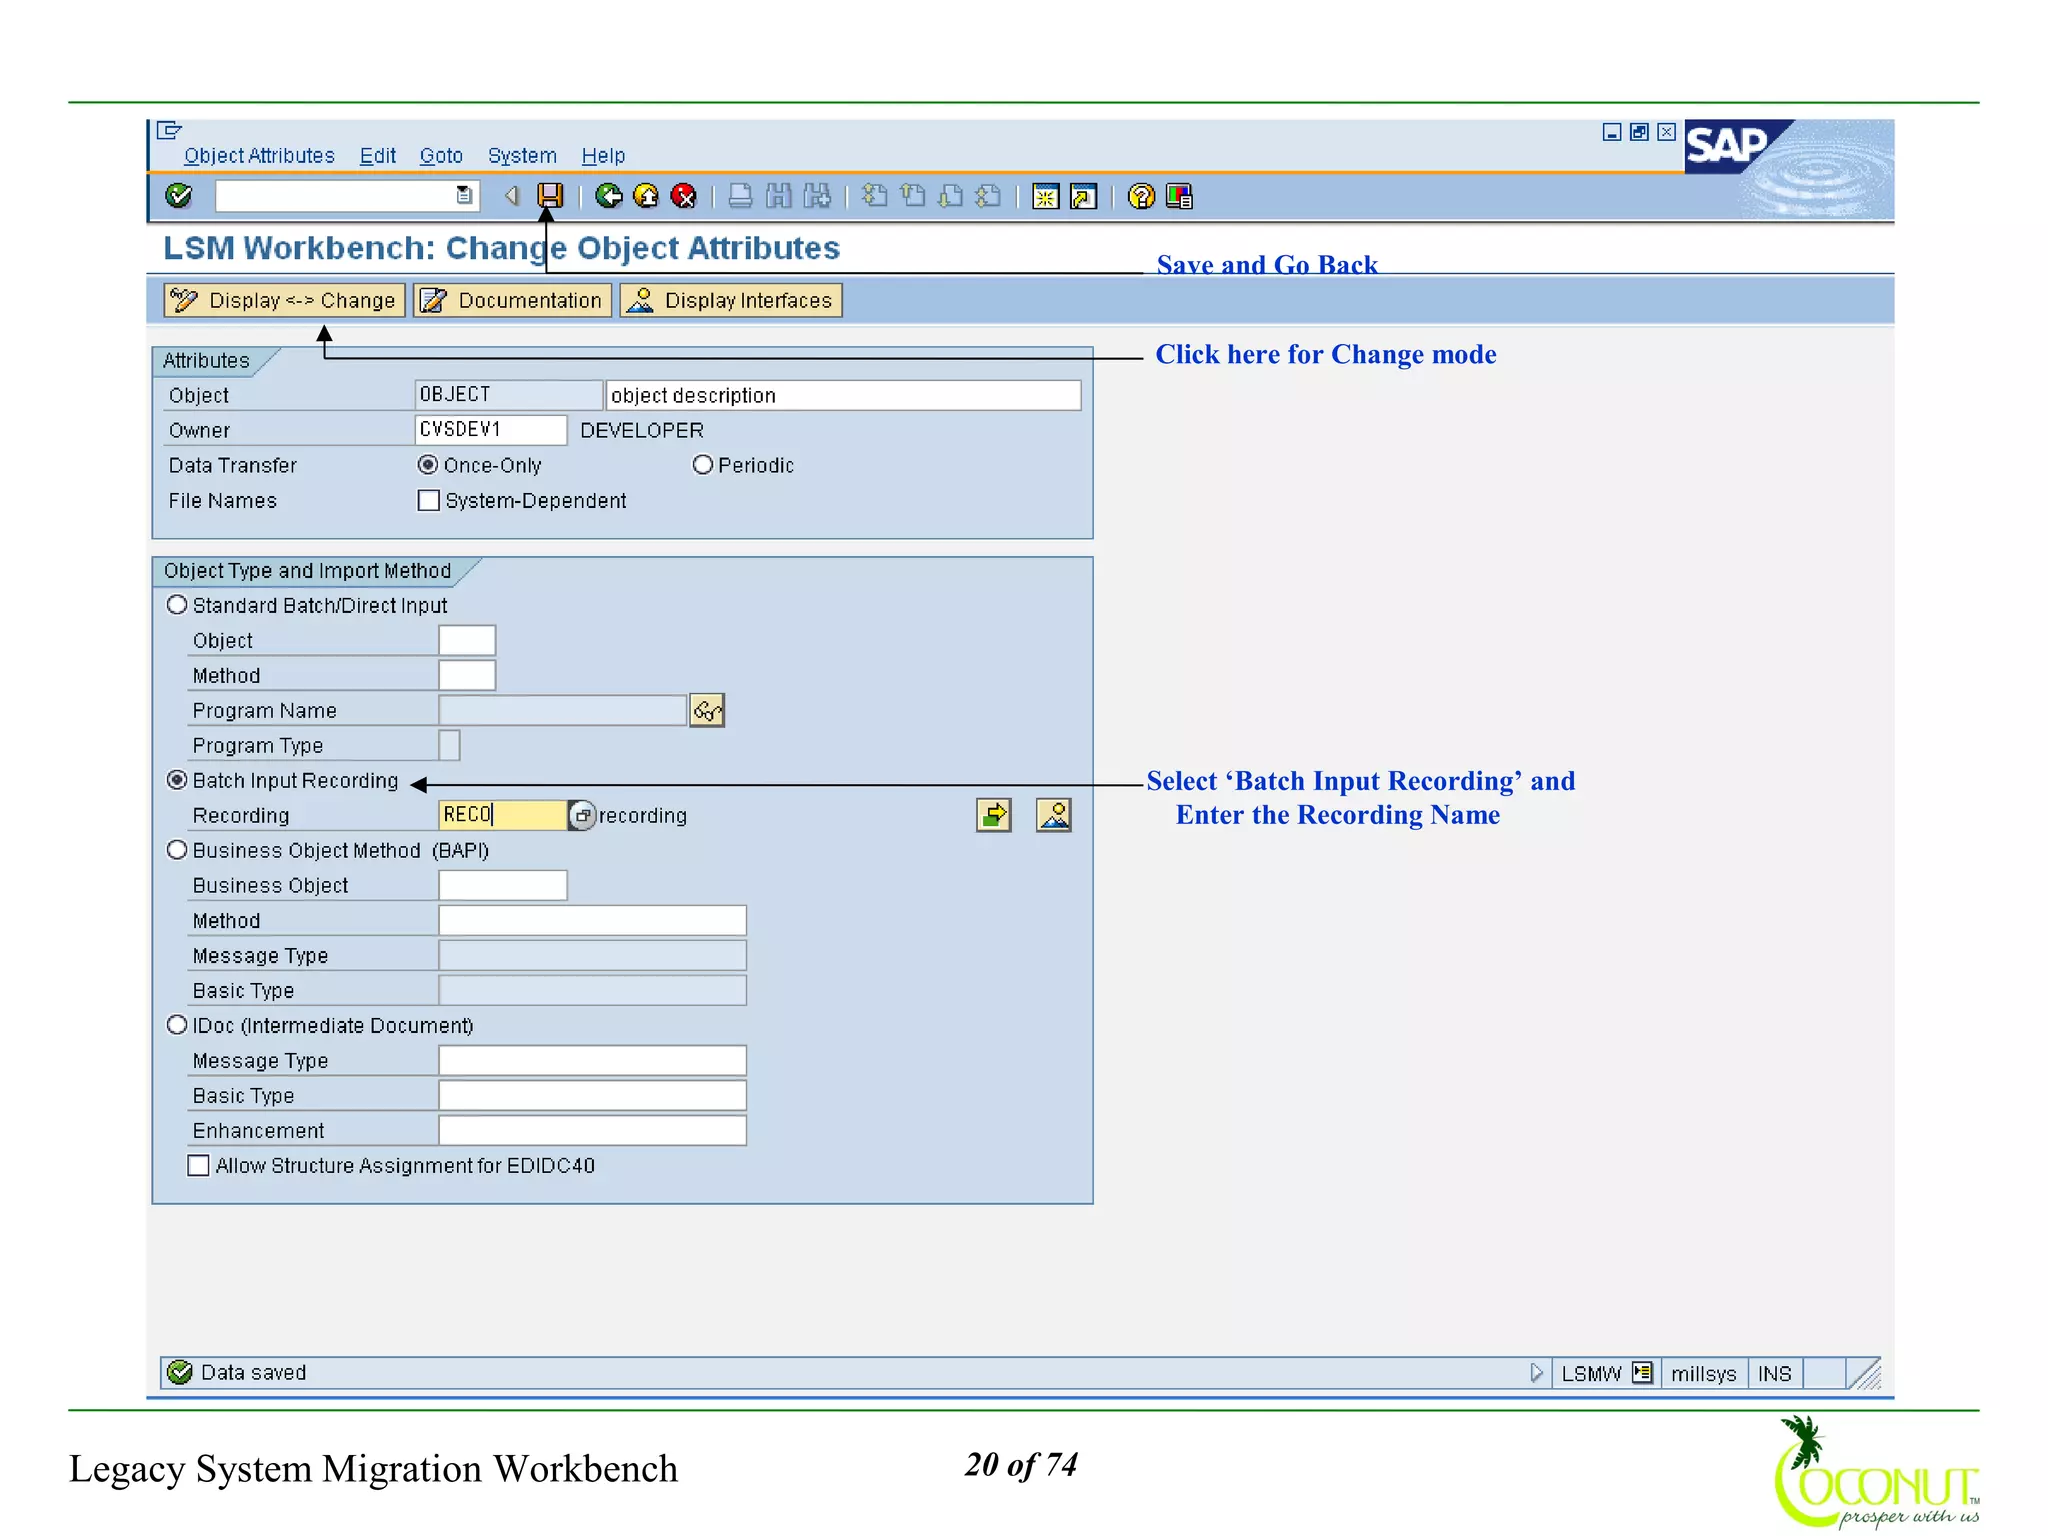Click the First Page icon

[x=874, y=196]
